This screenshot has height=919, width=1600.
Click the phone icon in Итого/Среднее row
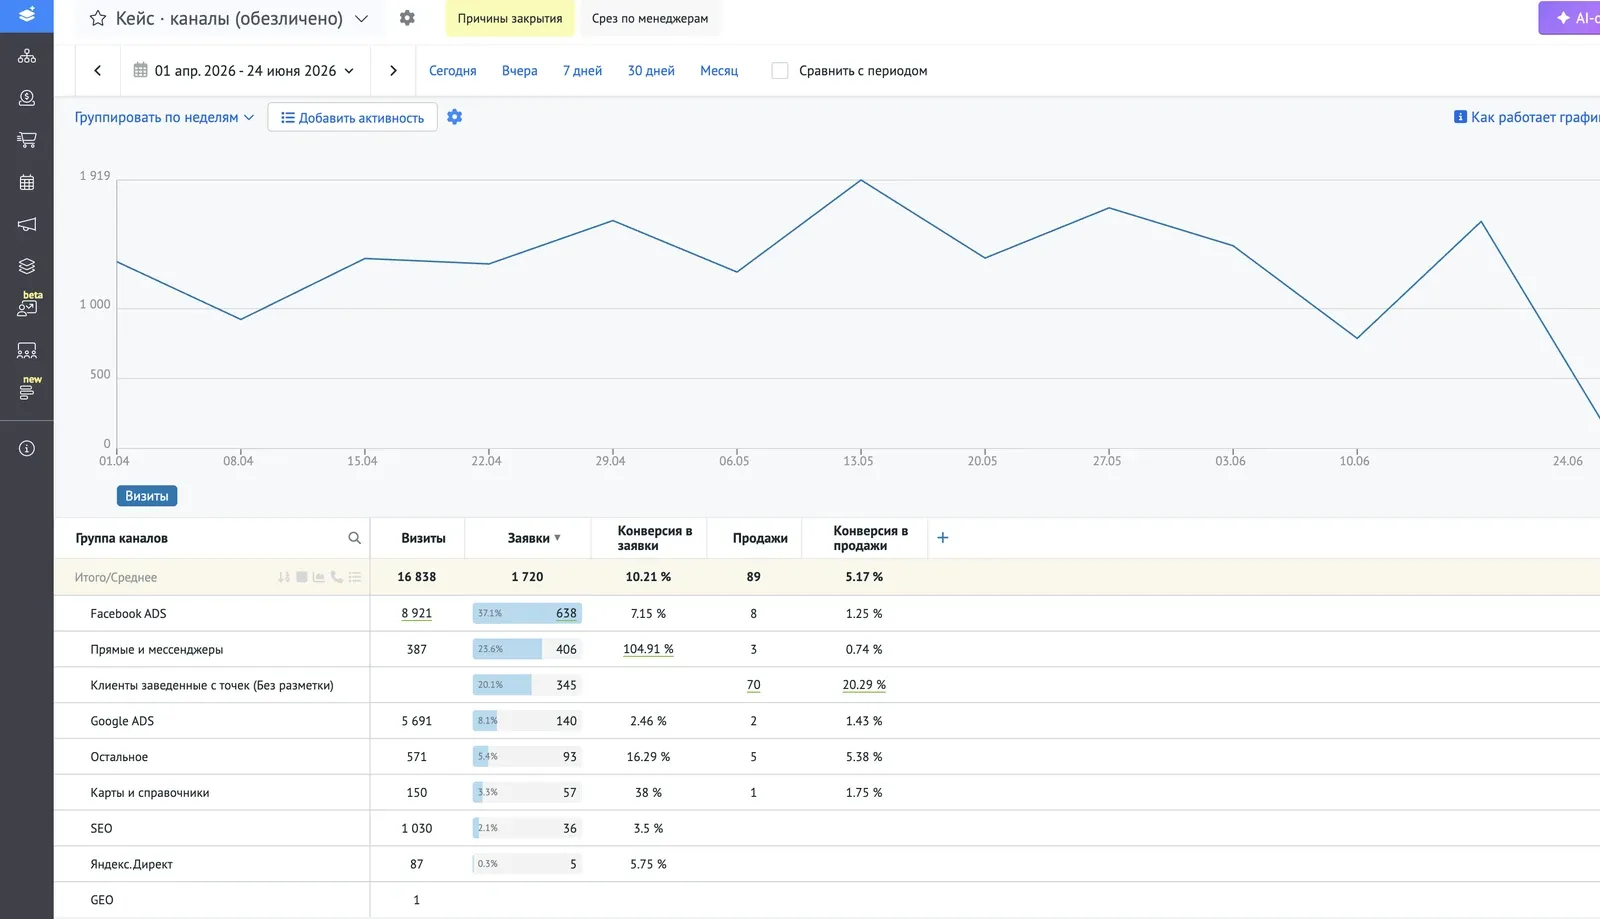(x=337, y=577)
